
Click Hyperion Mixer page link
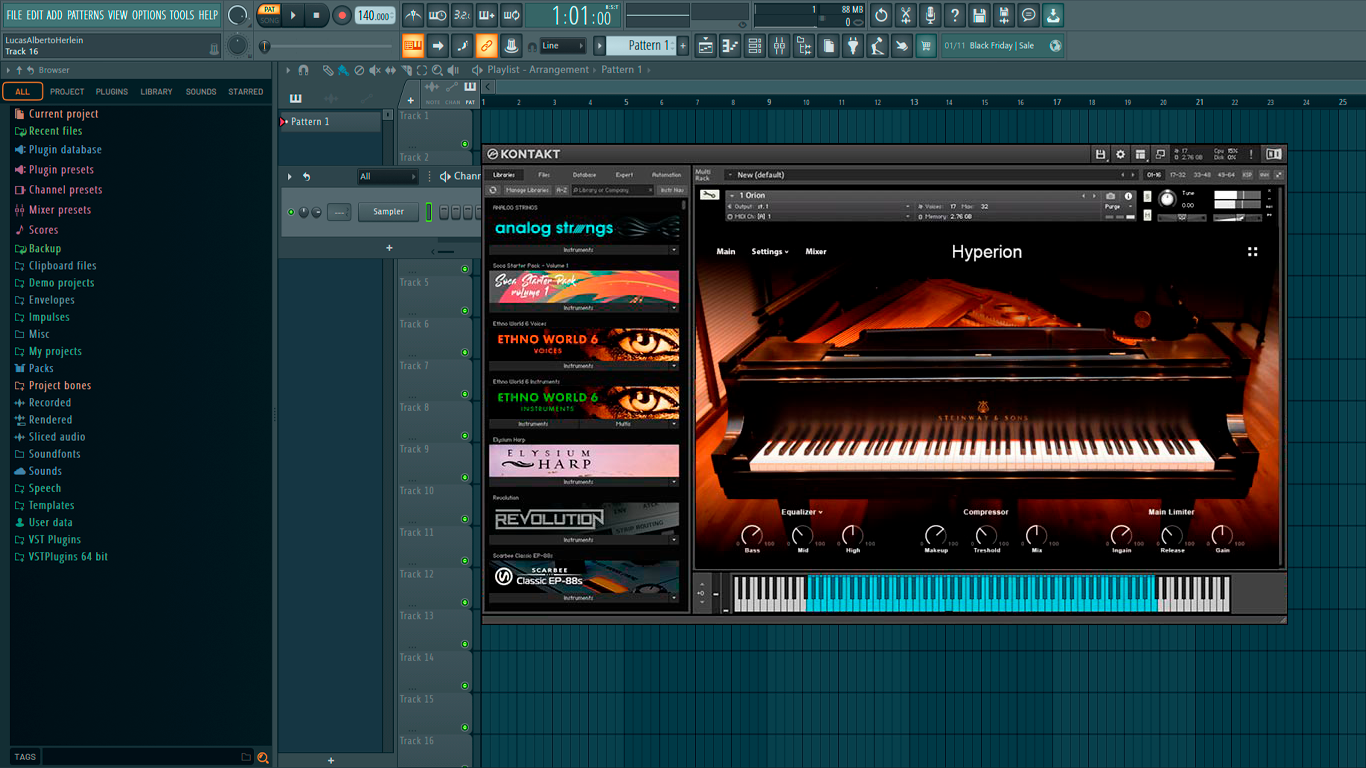click(816, 252)
